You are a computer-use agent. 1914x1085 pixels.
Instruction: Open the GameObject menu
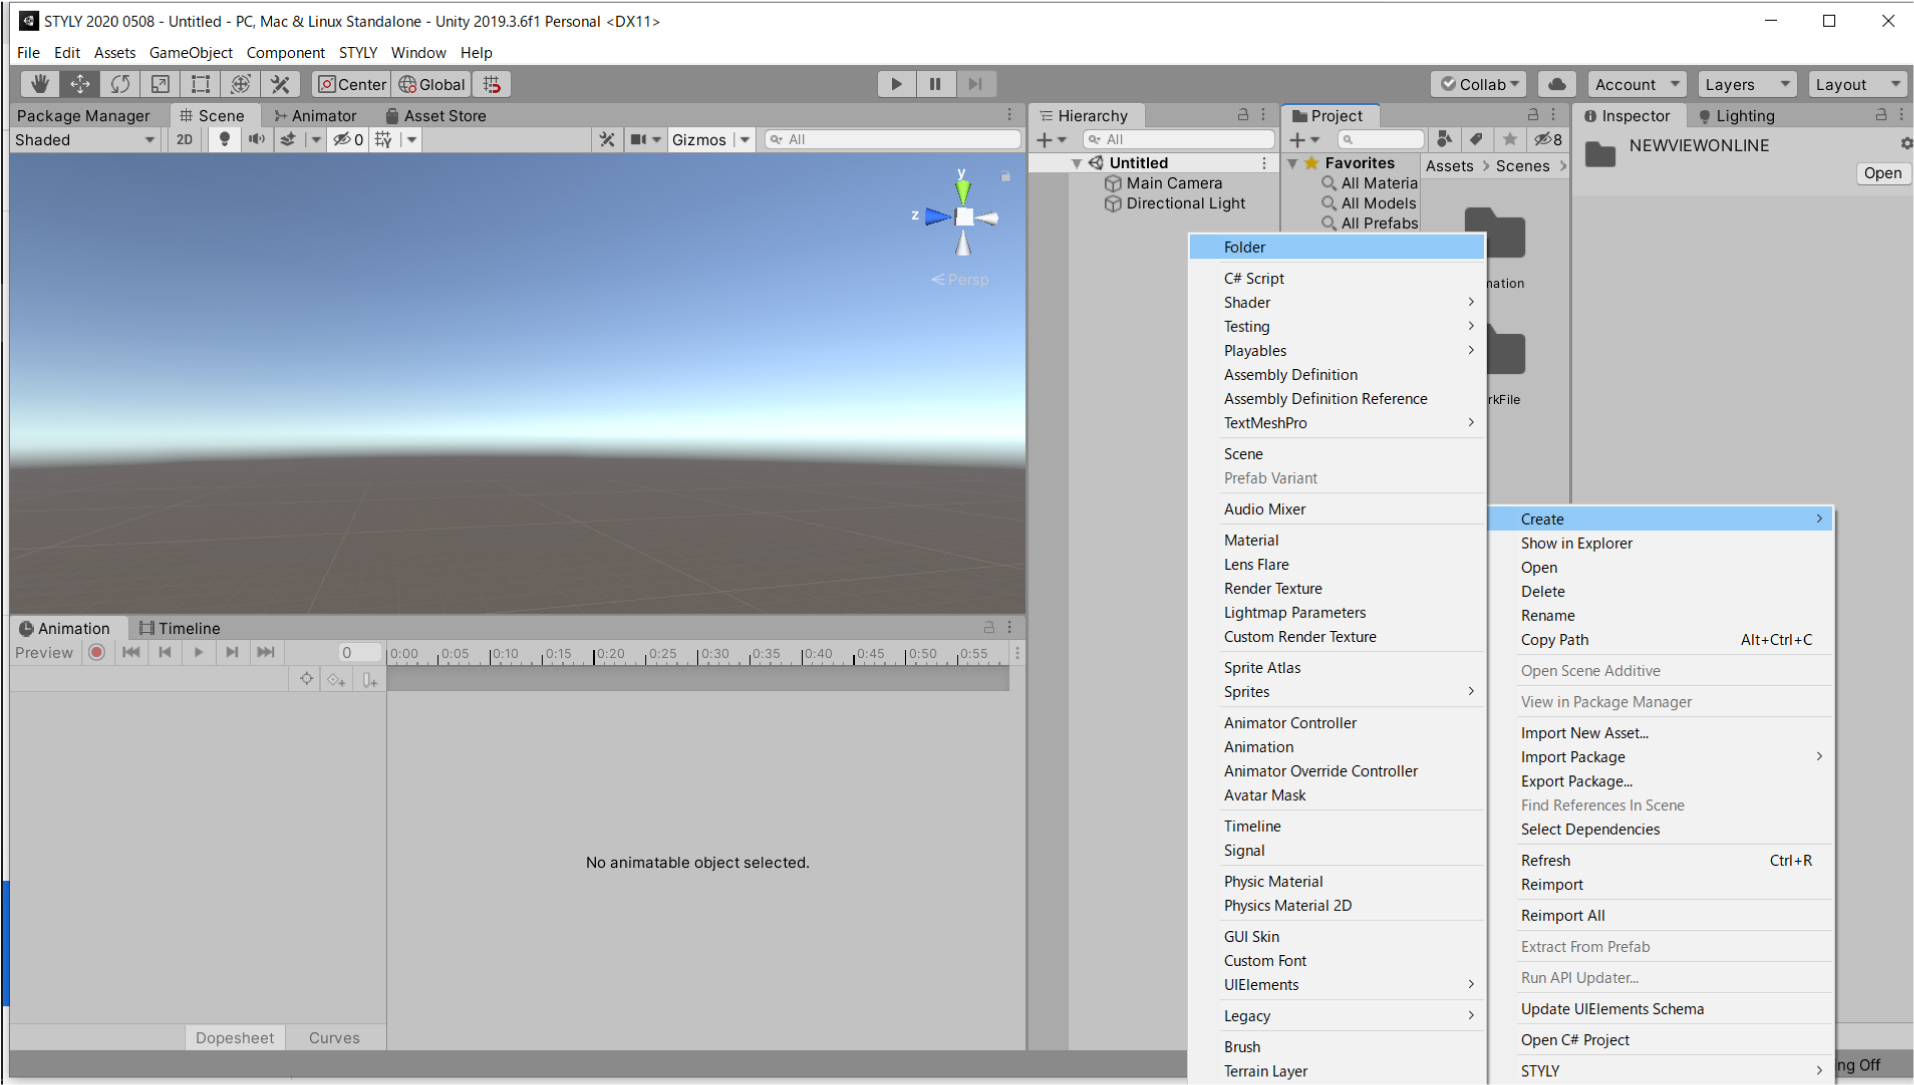[190, 52]
